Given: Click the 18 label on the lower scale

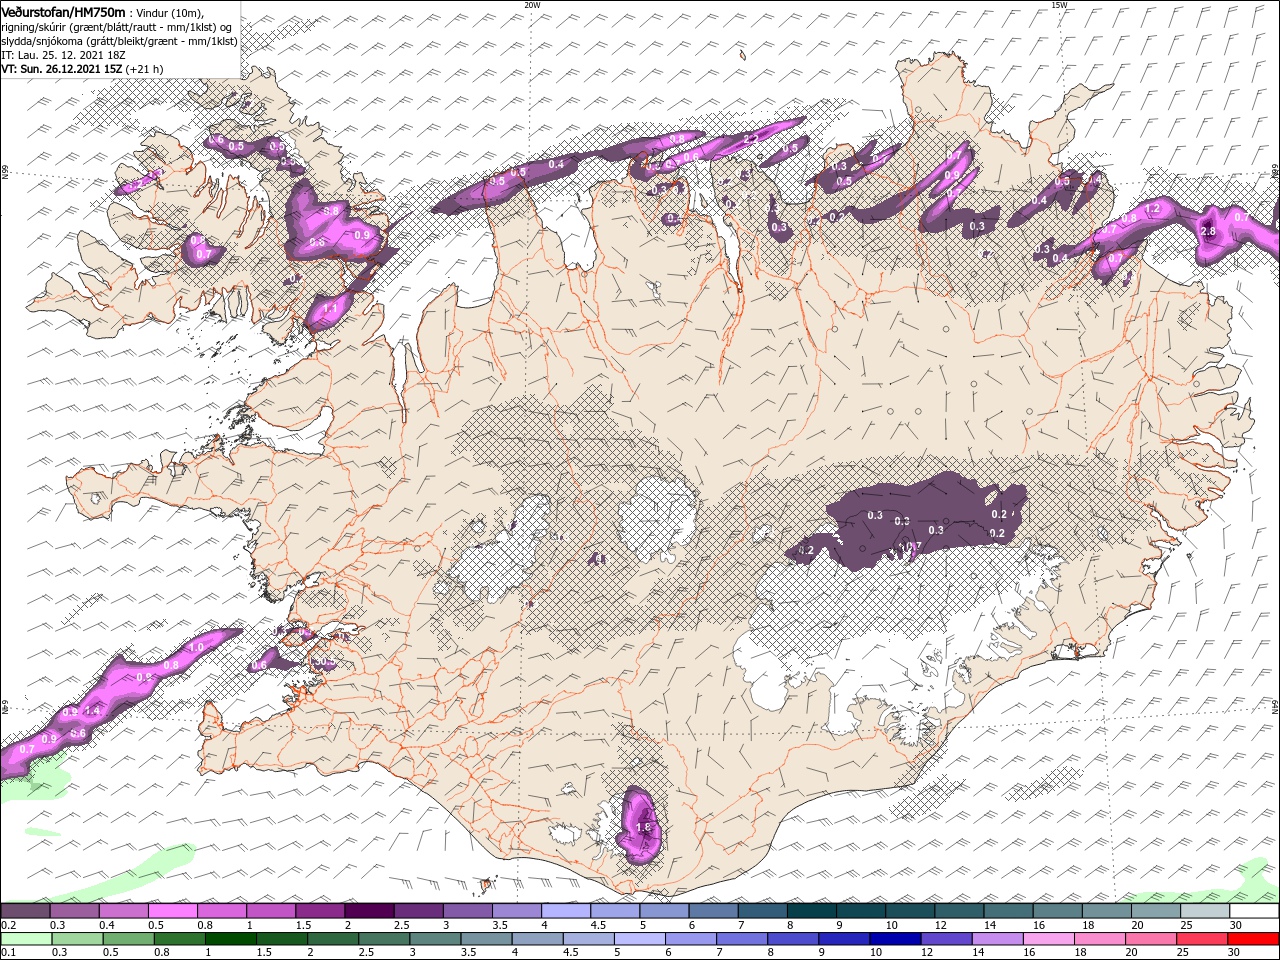Looking at the screenshot, I should [x=1083, y=953].
